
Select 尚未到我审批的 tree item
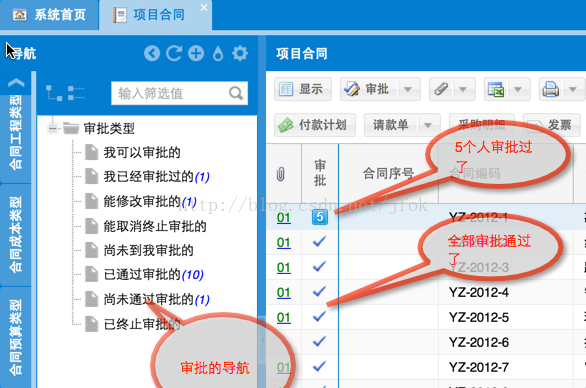coord(139,250)
